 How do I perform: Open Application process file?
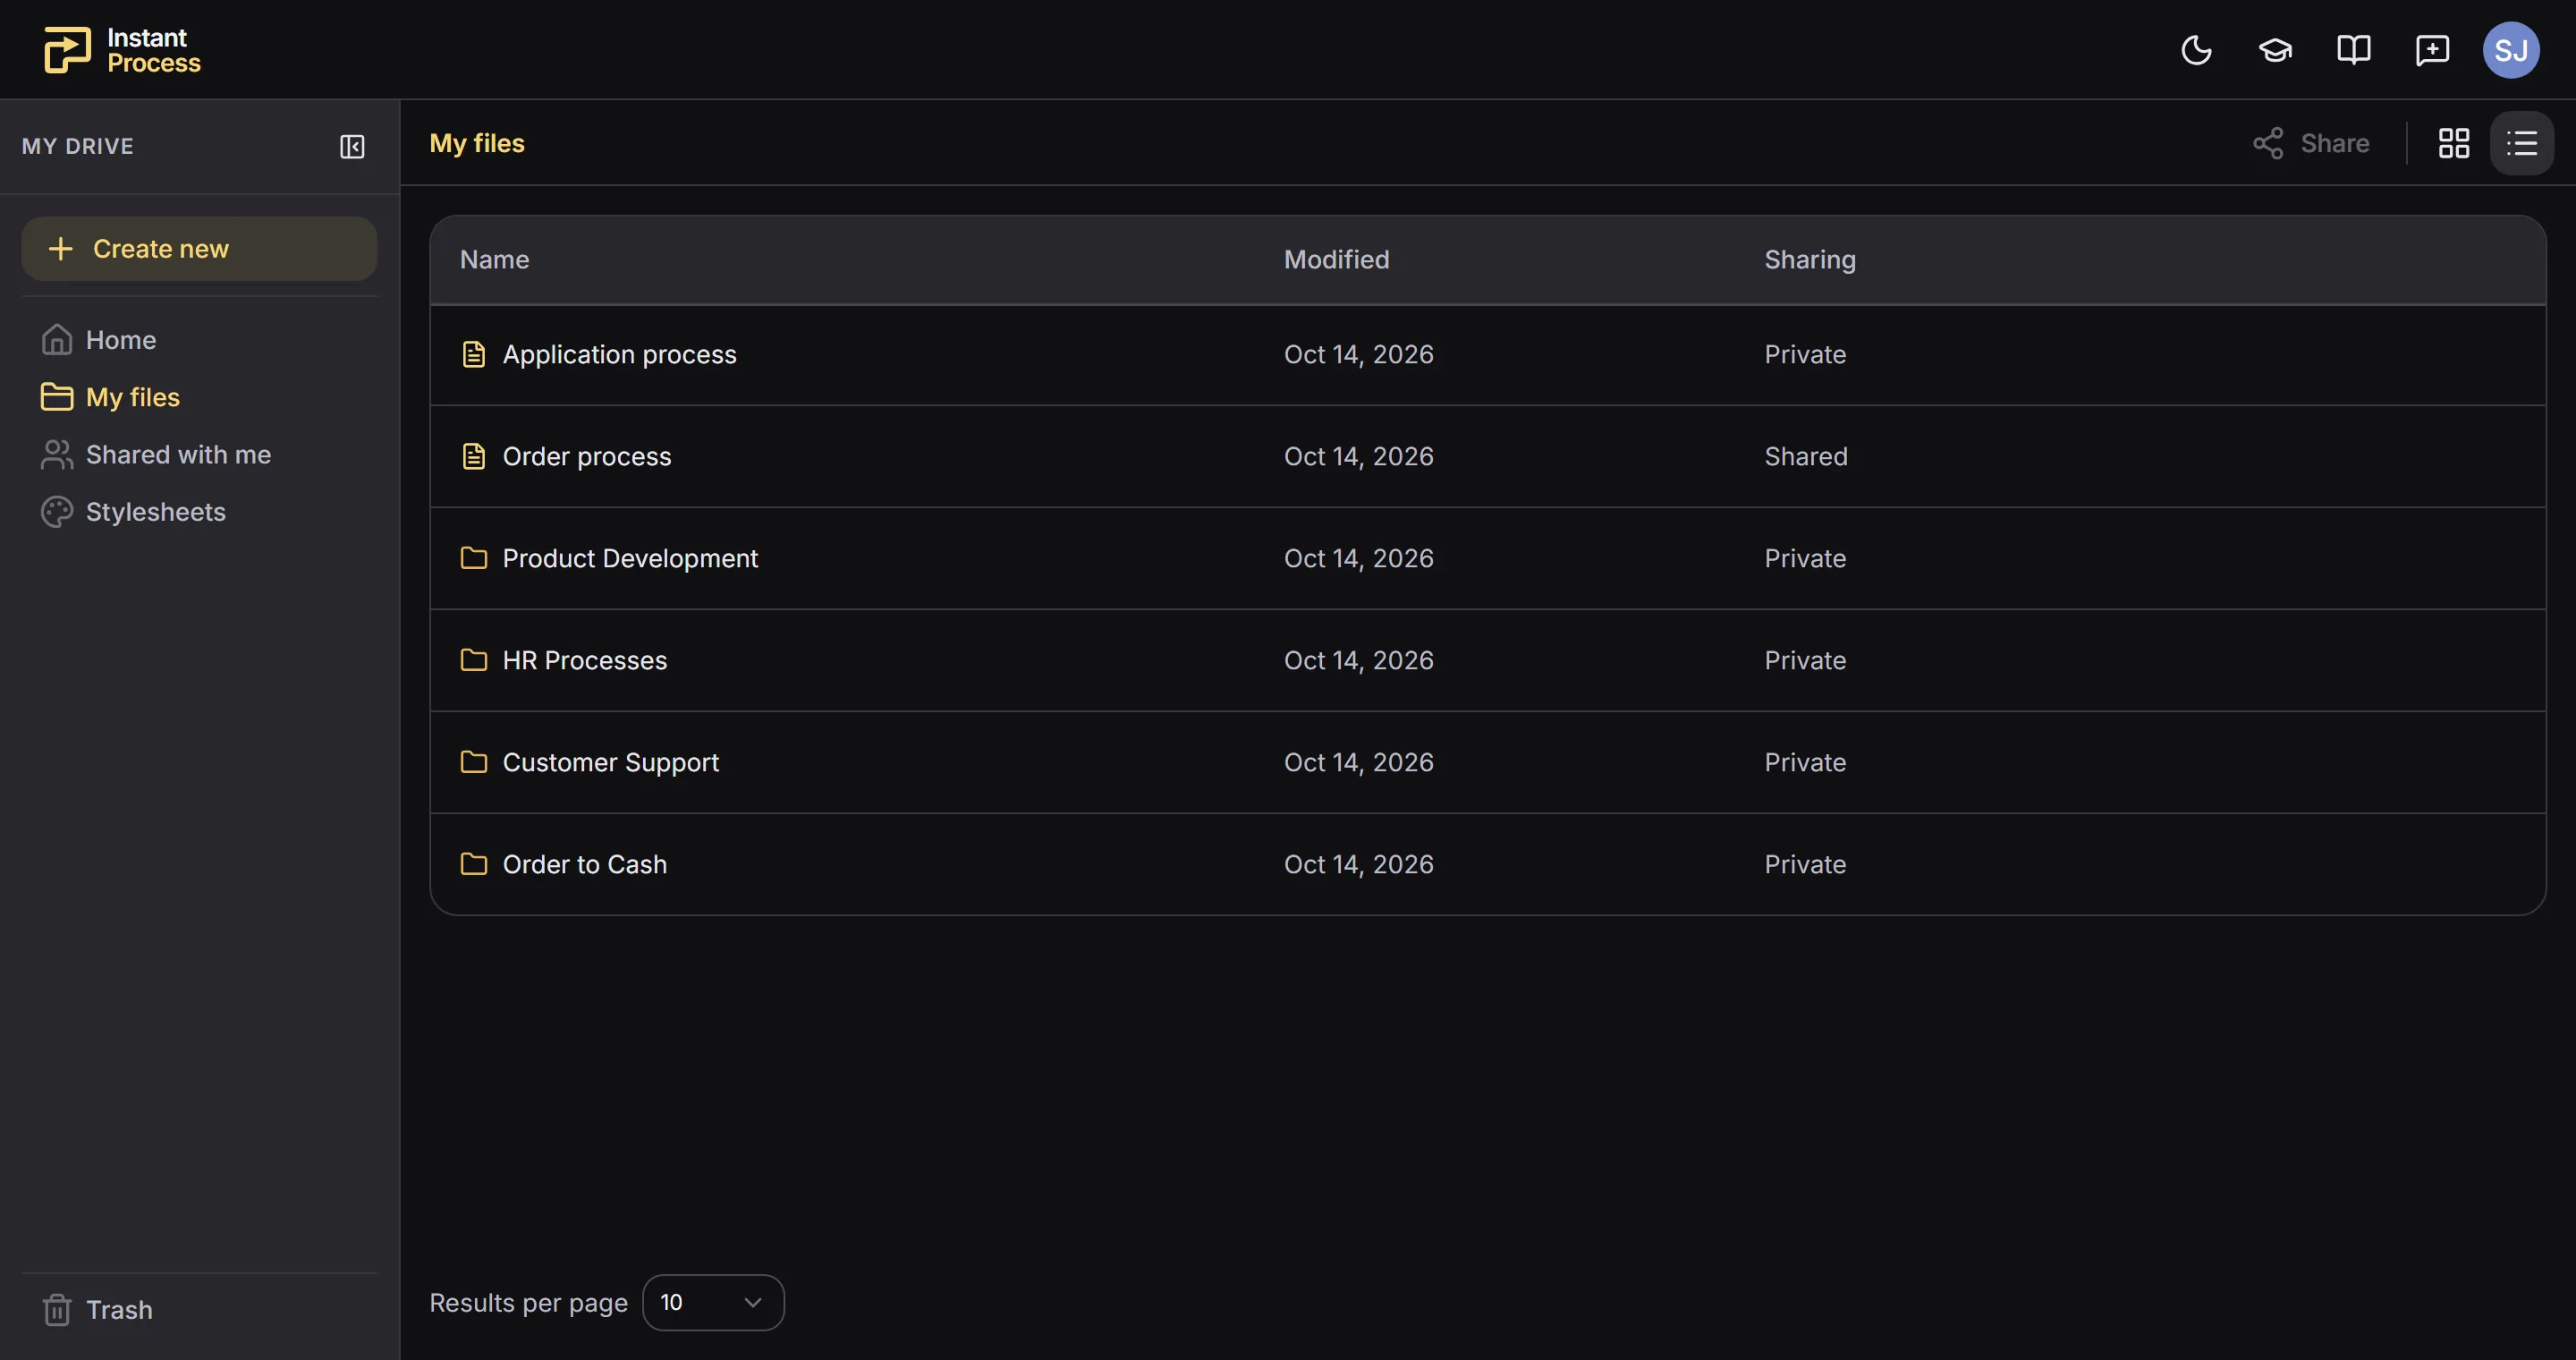[x=1488, y=354]
